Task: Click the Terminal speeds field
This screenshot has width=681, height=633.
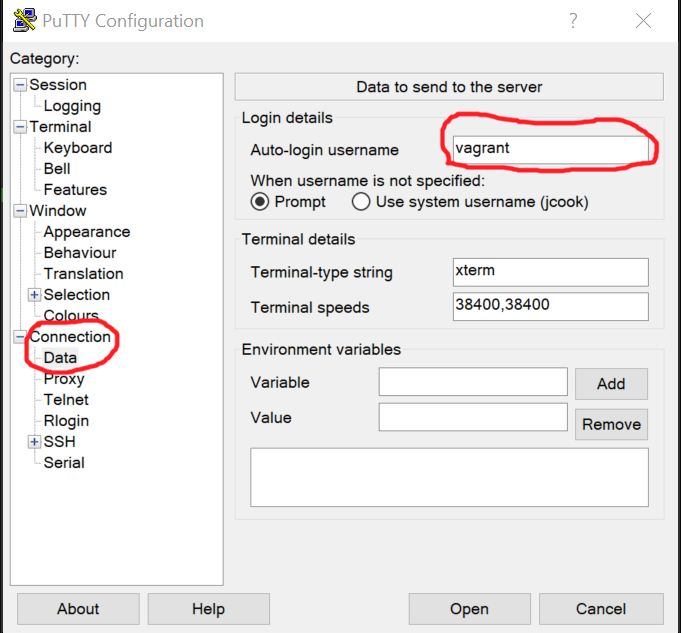Action: (551, 307)
